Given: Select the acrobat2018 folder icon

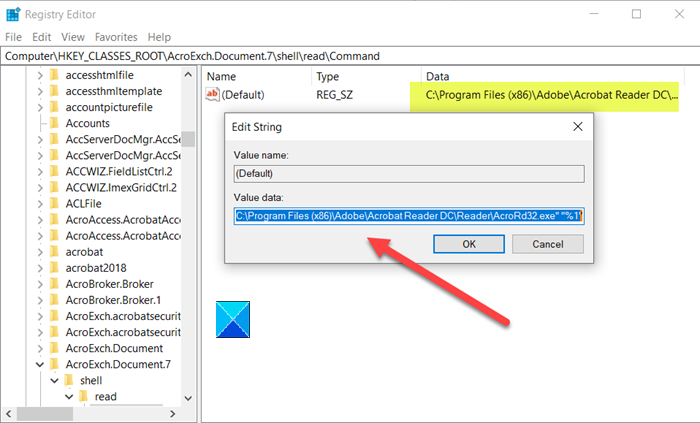Looking at the screenshot, I should (x=54, y=268).
